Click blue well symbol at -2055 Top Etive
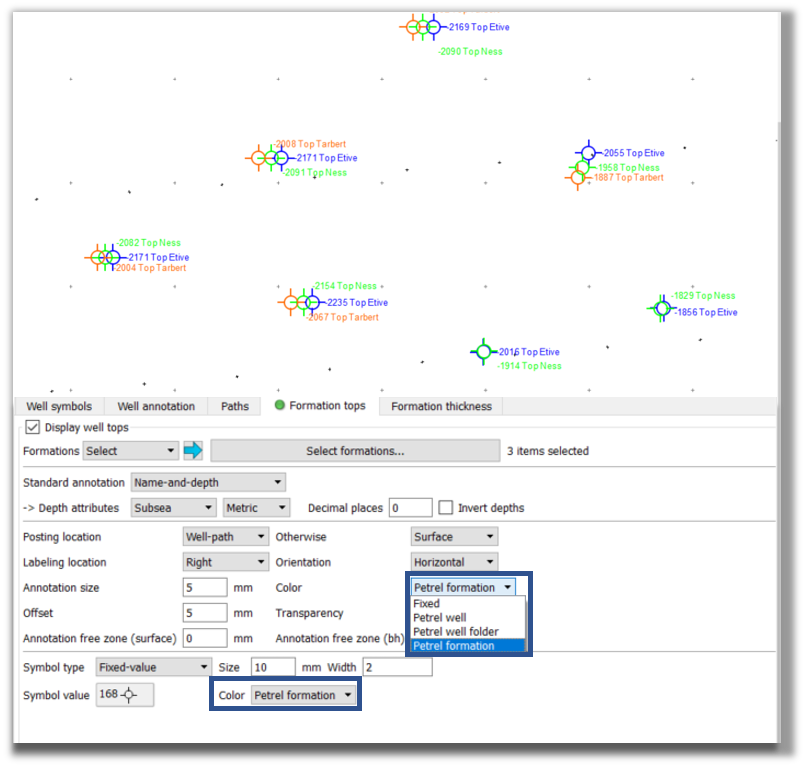 point(588,153)
